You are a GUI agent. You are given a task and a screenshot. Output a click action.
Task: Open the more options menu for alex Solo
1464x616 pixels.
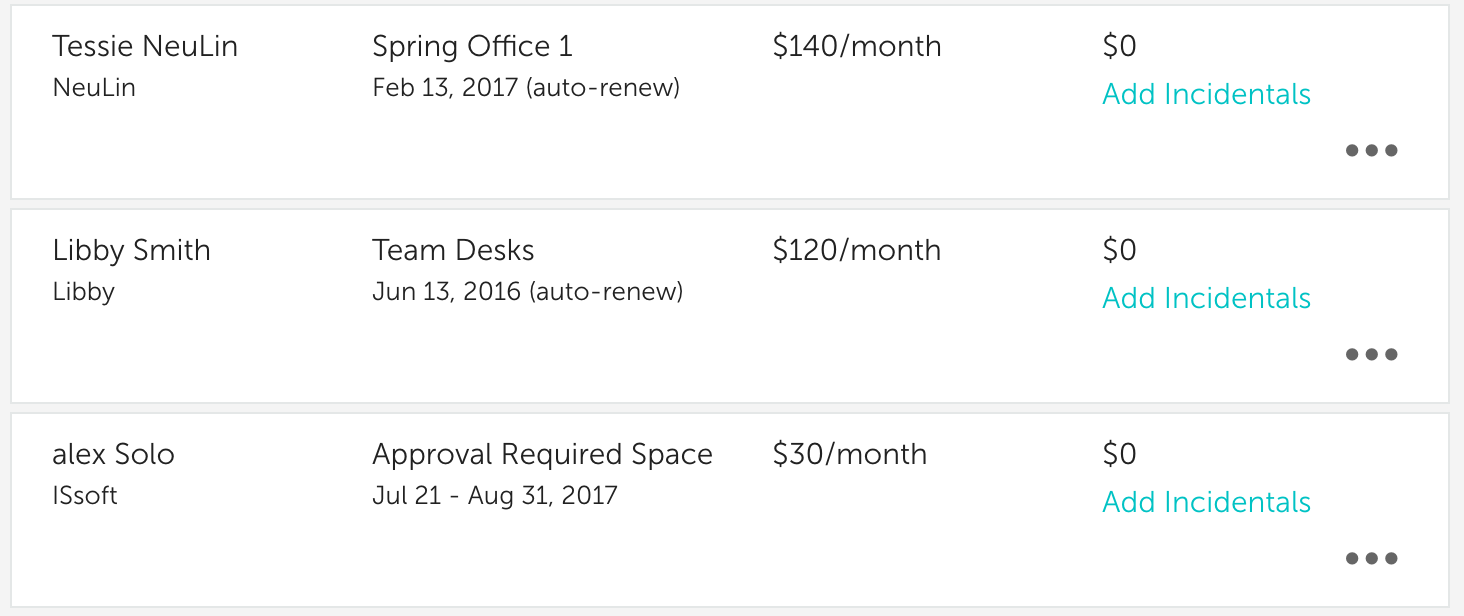1371,559
